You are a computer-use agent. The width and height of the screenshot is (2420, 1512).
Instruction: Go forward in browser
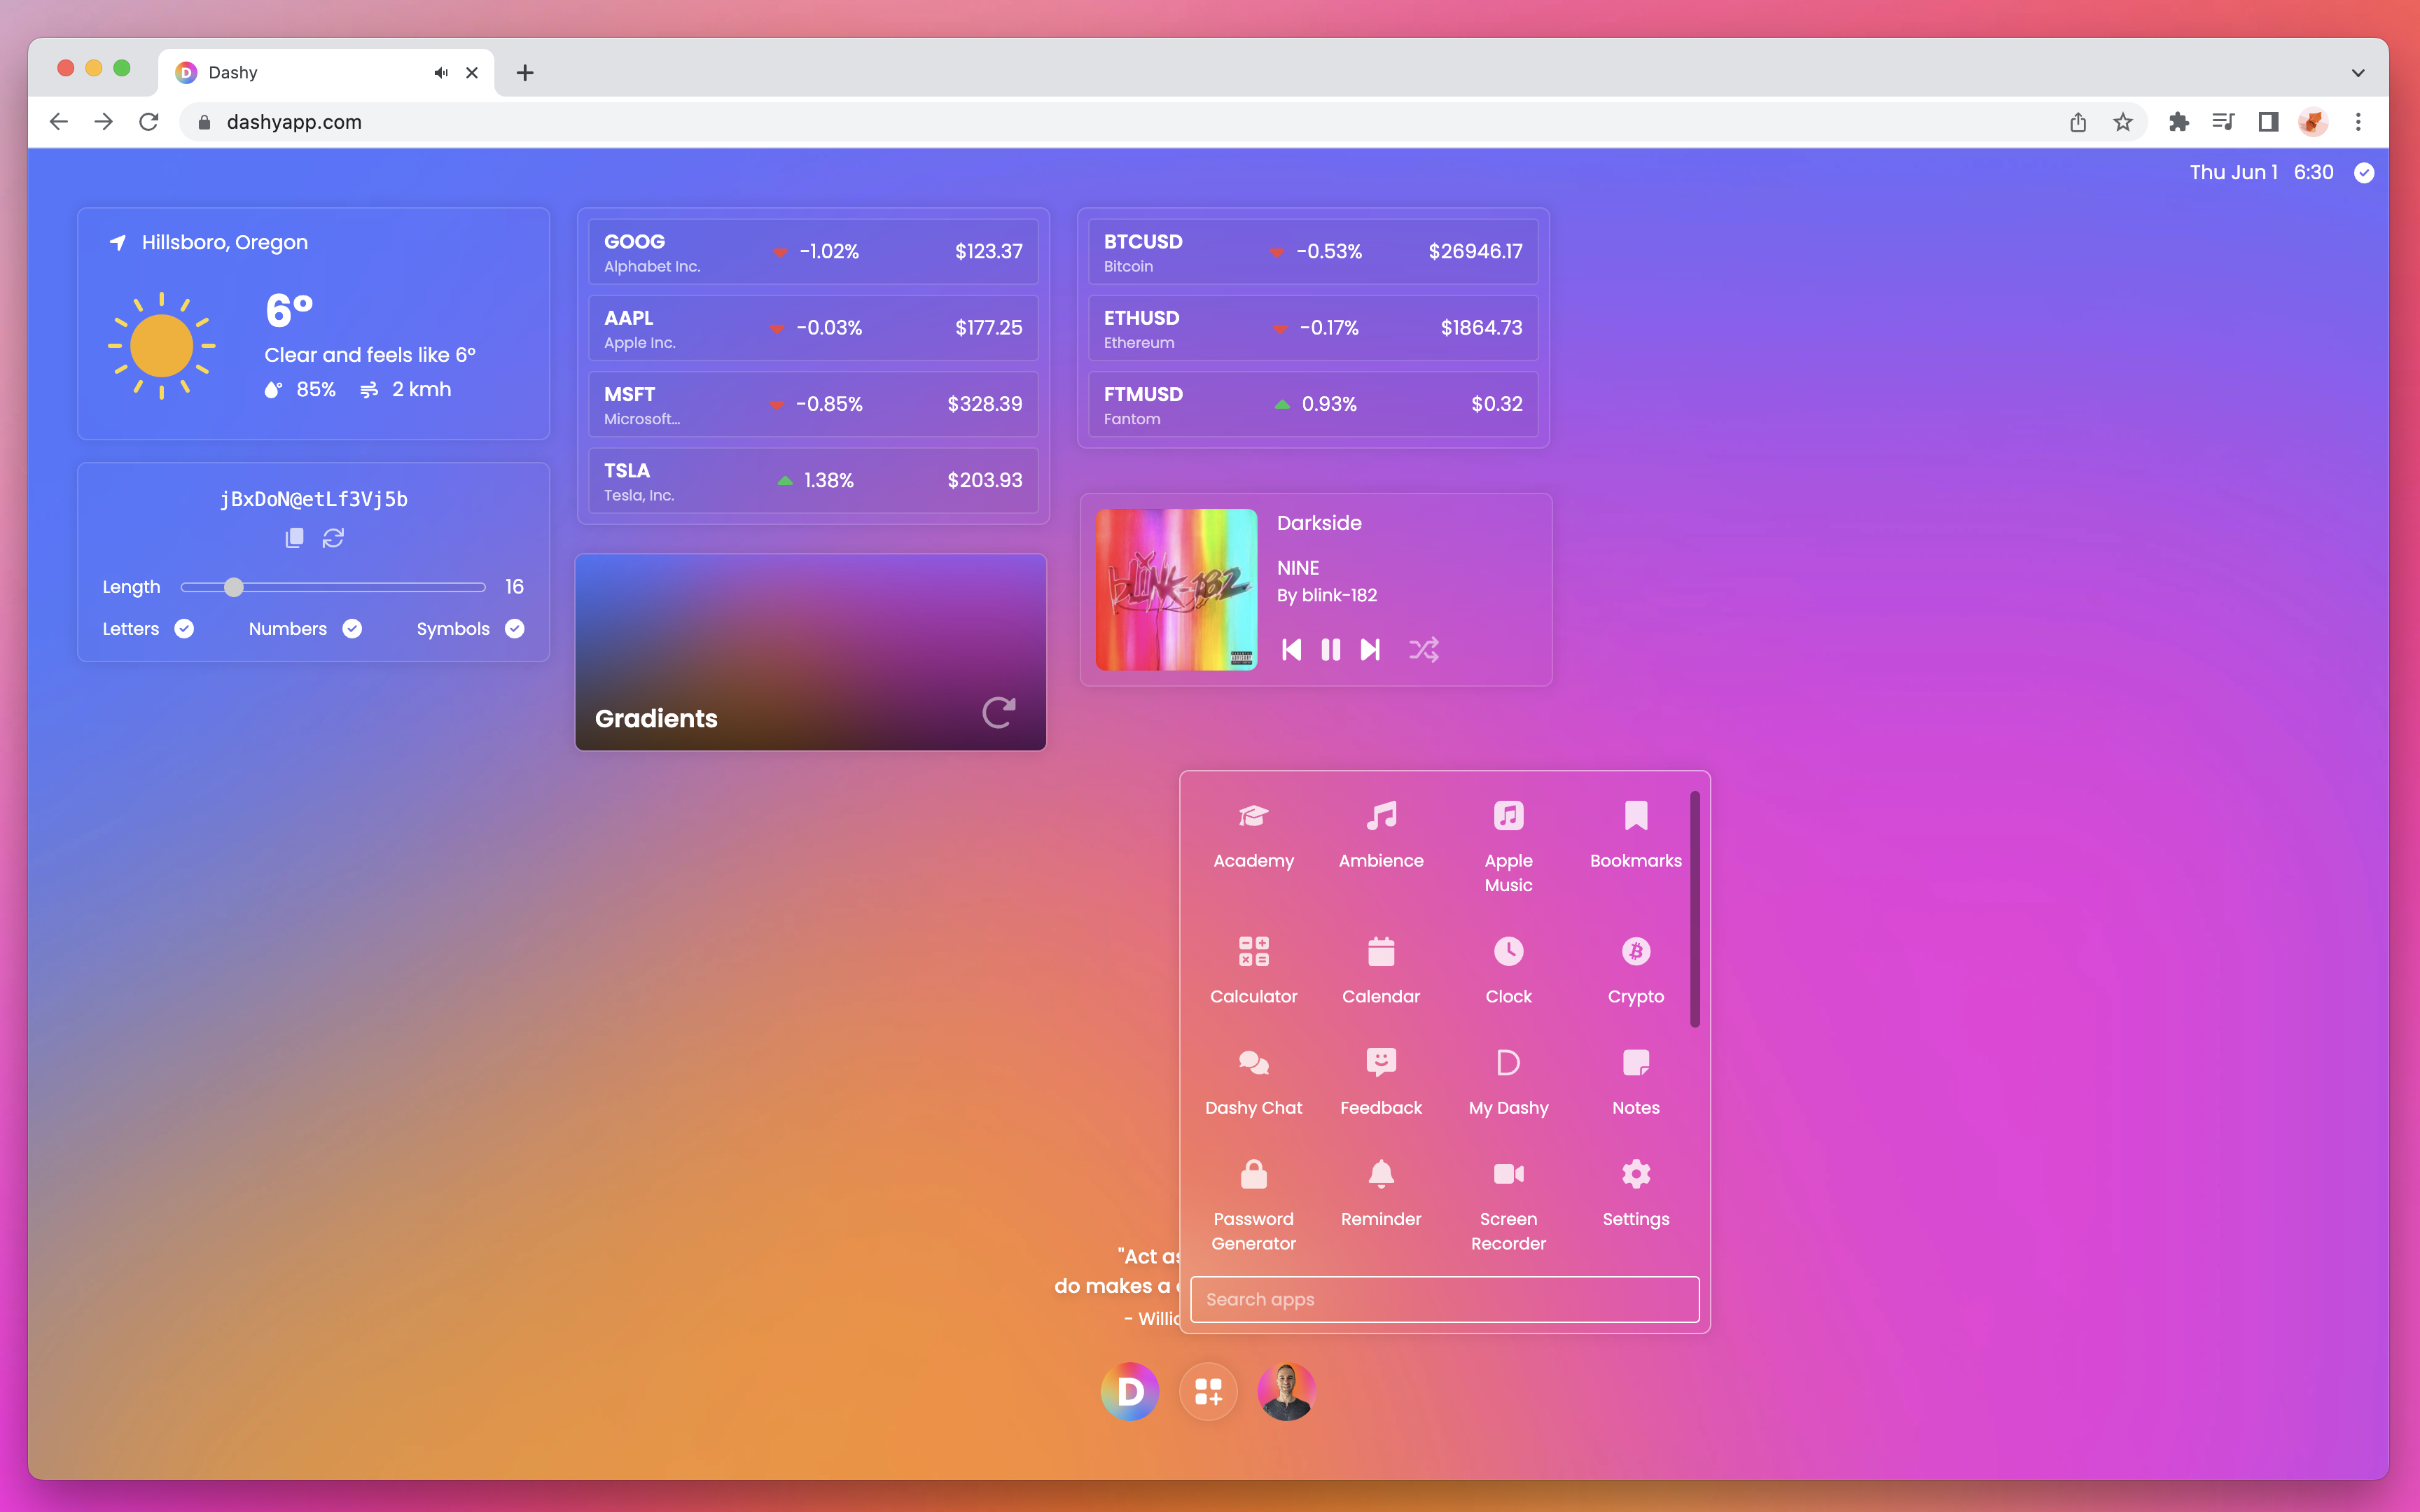coord(104,122)
